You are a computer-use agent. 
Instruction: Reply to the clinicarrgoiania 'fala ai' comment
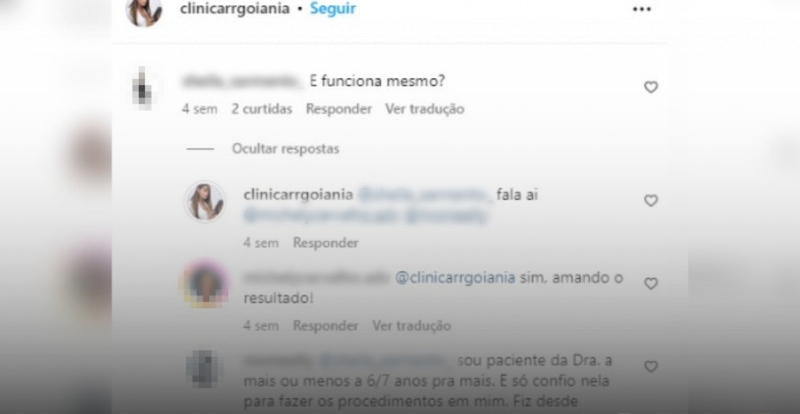click(x=326, y=242)
